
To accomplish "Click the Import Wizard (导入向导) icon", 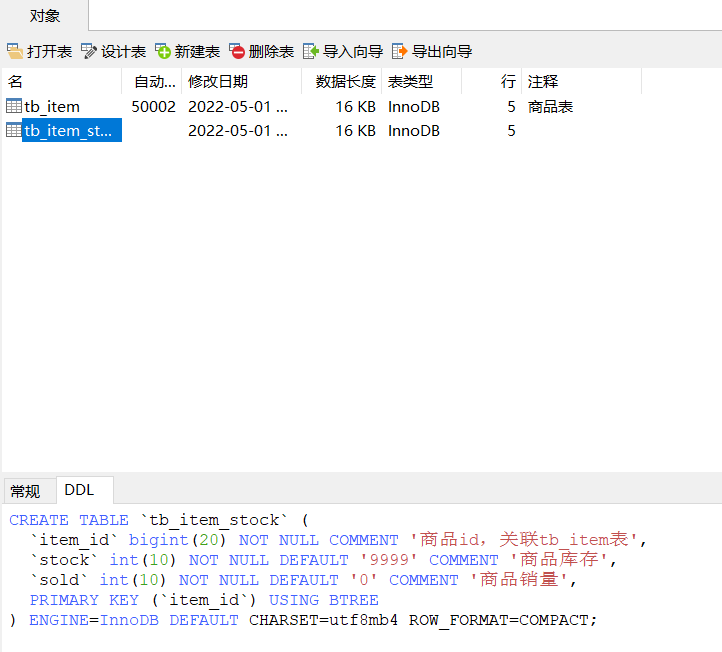I will coord(311,51).
